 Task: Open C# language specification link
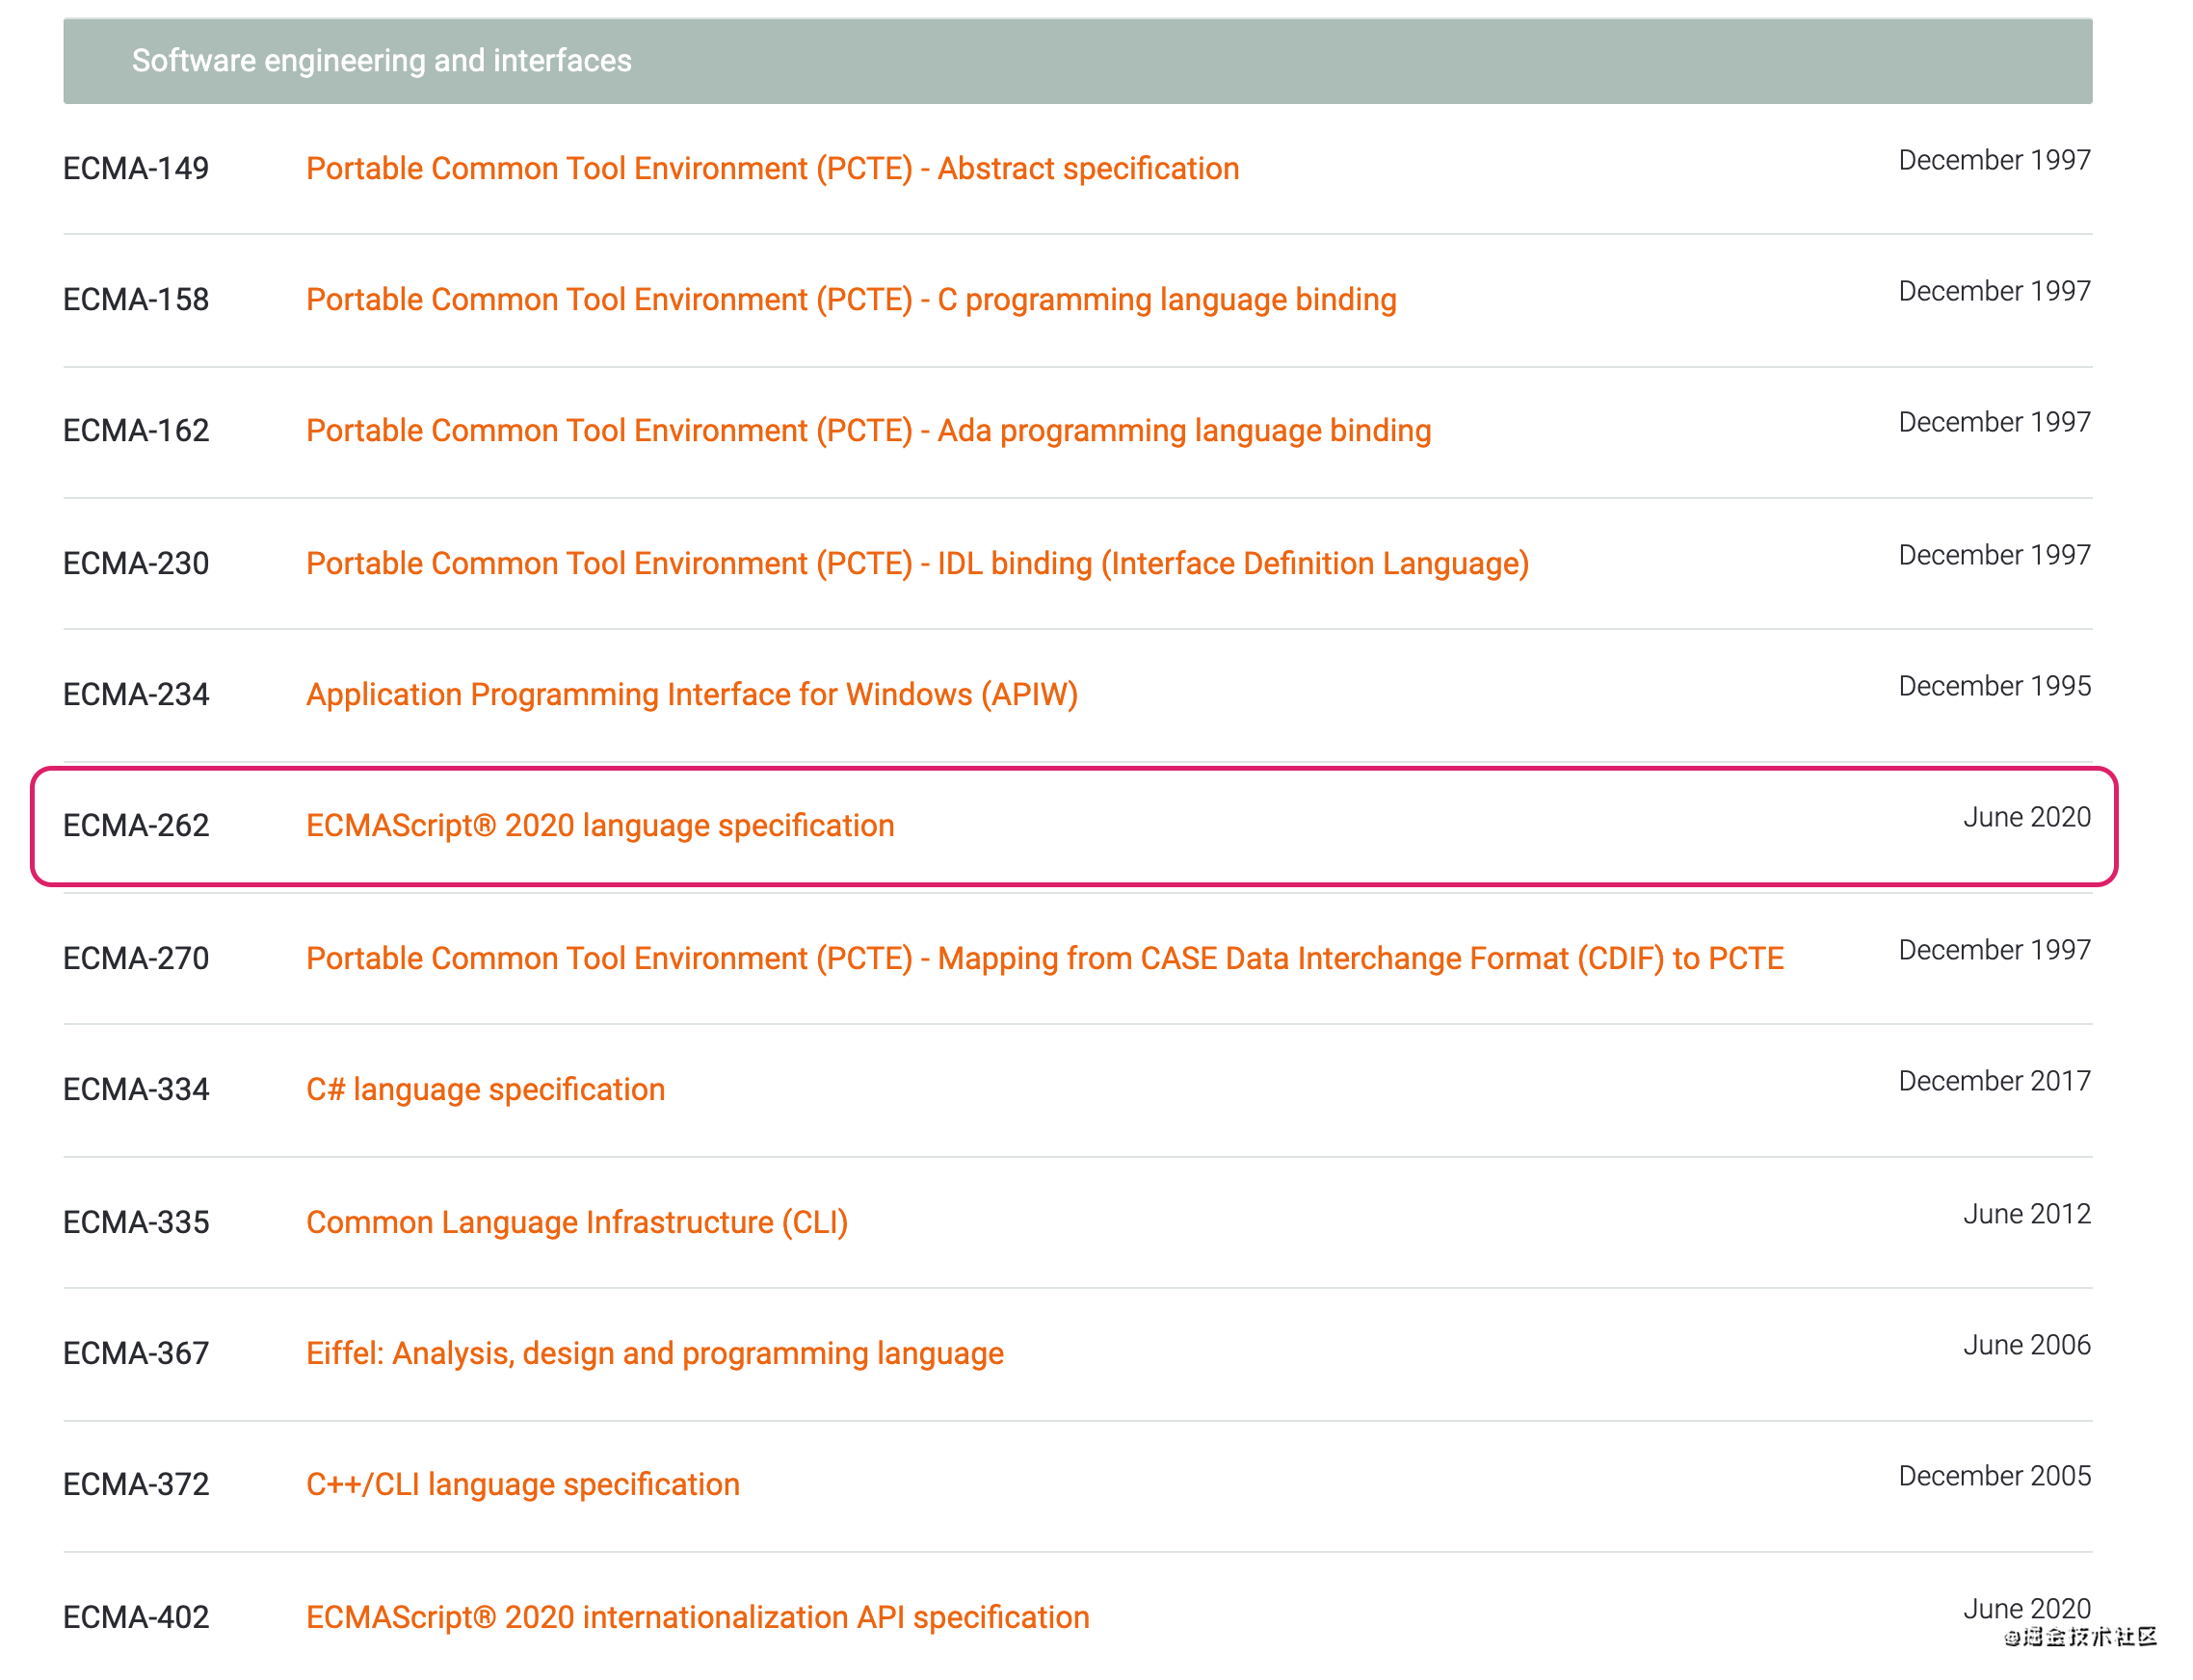tap(485, 1089)
